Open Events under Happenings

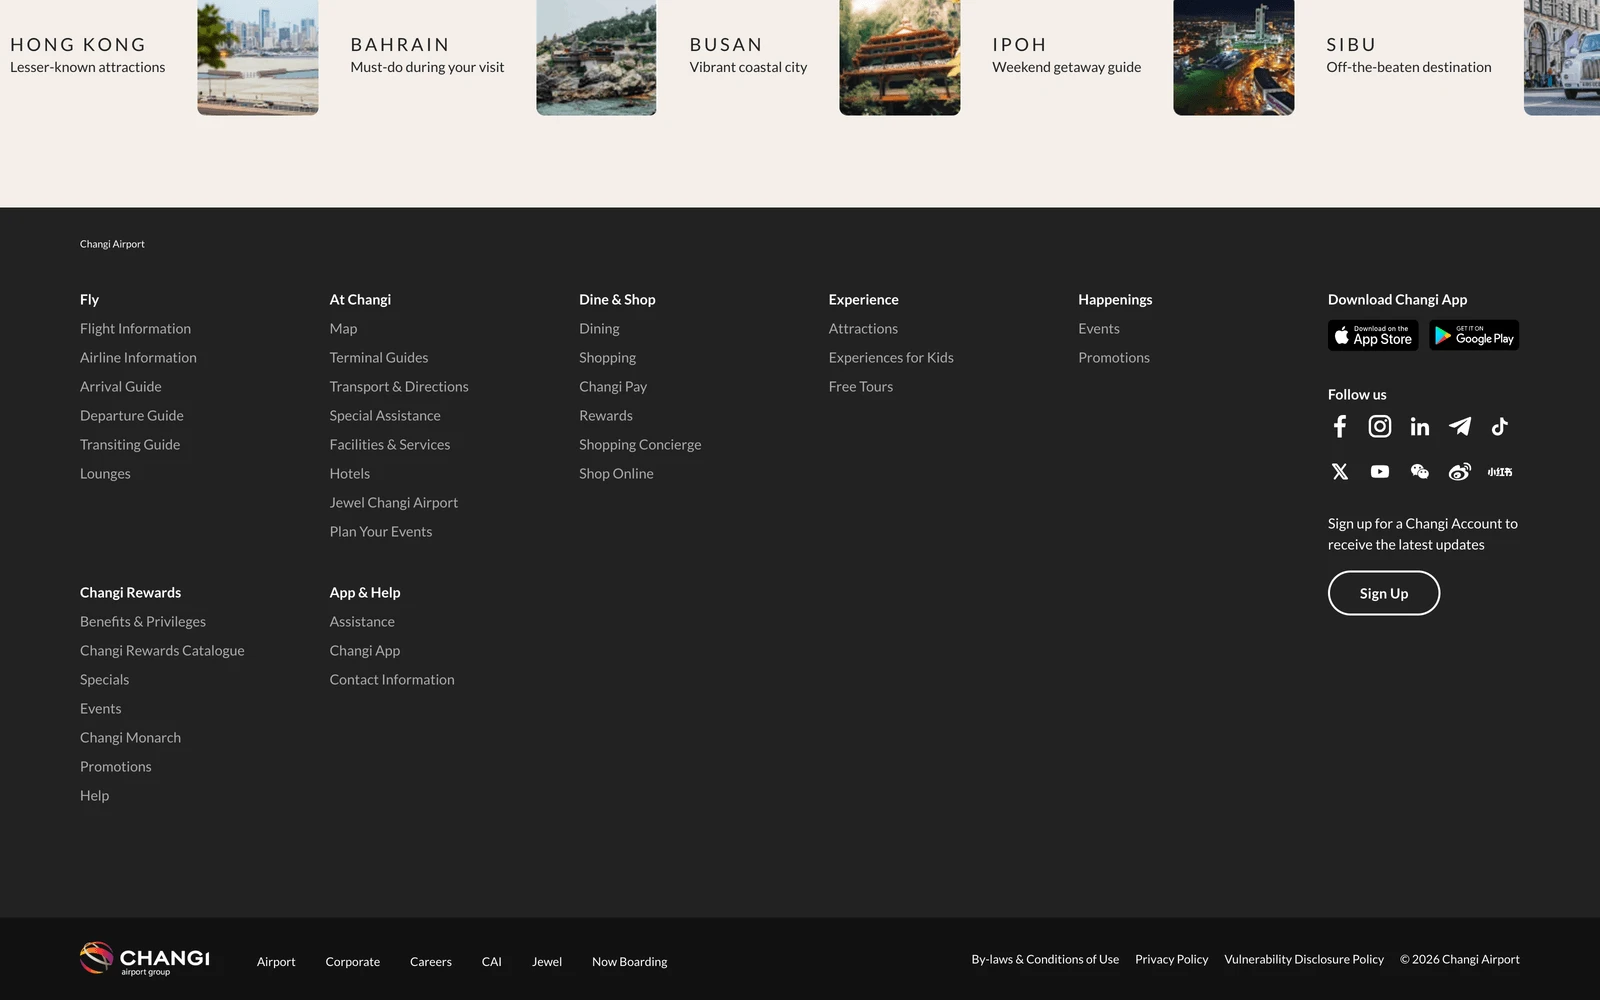point(1099,329)
